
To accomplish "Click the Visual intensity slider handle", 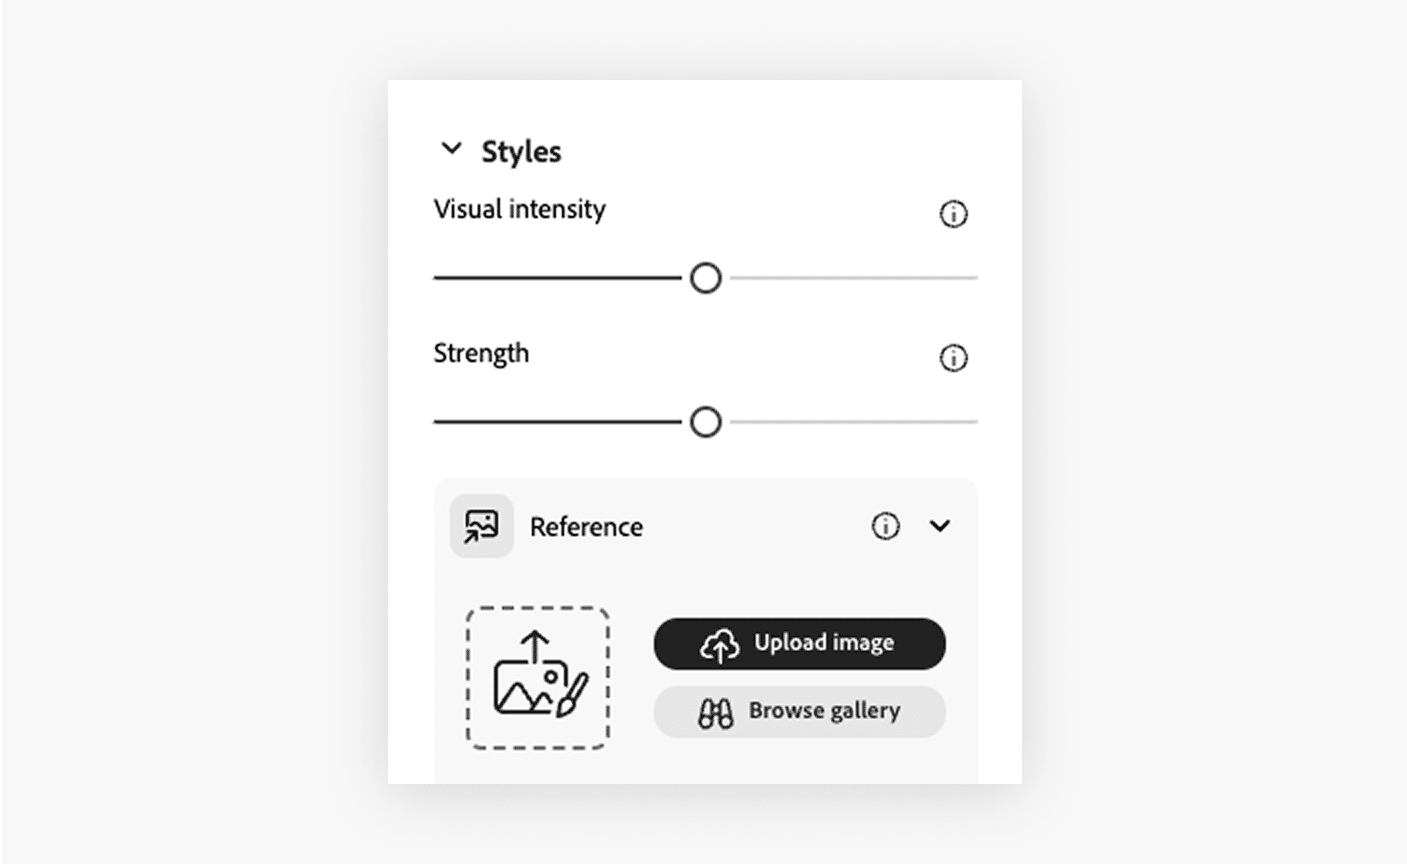I will click(706, 278).
